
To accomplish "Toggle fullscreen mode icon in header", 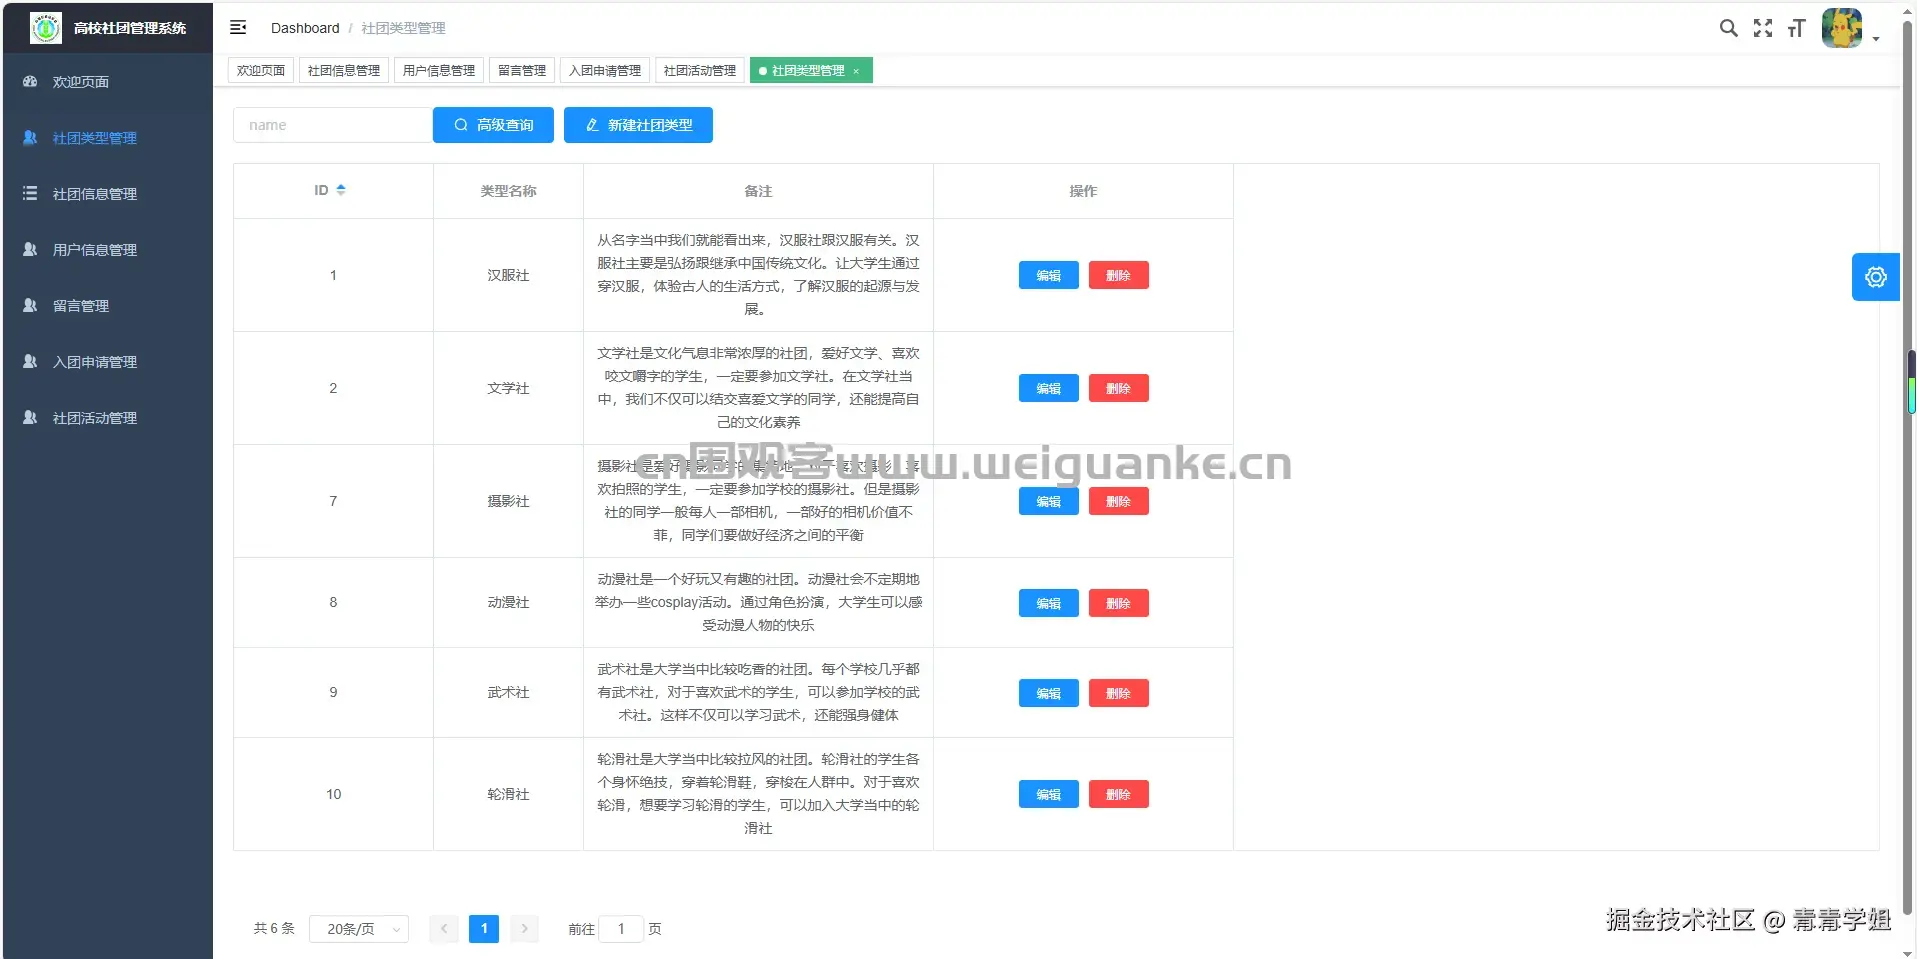I will 1763,28.
